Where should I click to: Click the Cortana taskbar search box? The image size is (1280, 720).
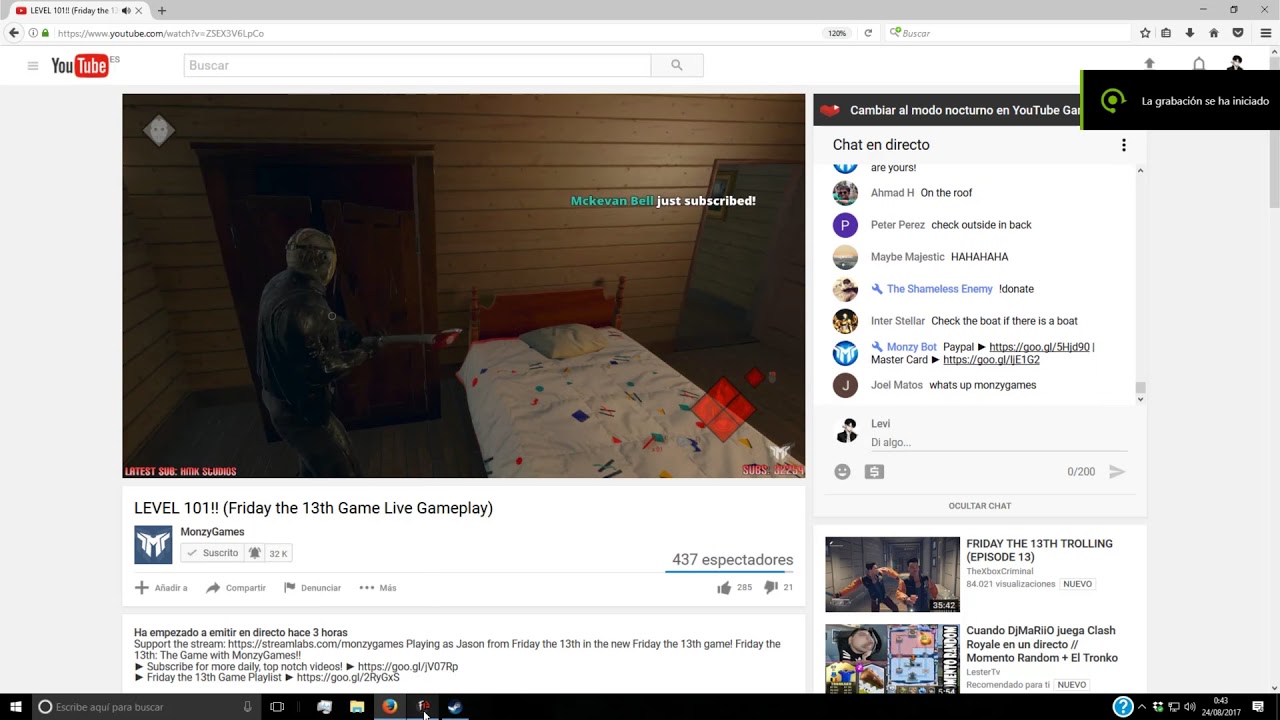[x=146, y=707]
